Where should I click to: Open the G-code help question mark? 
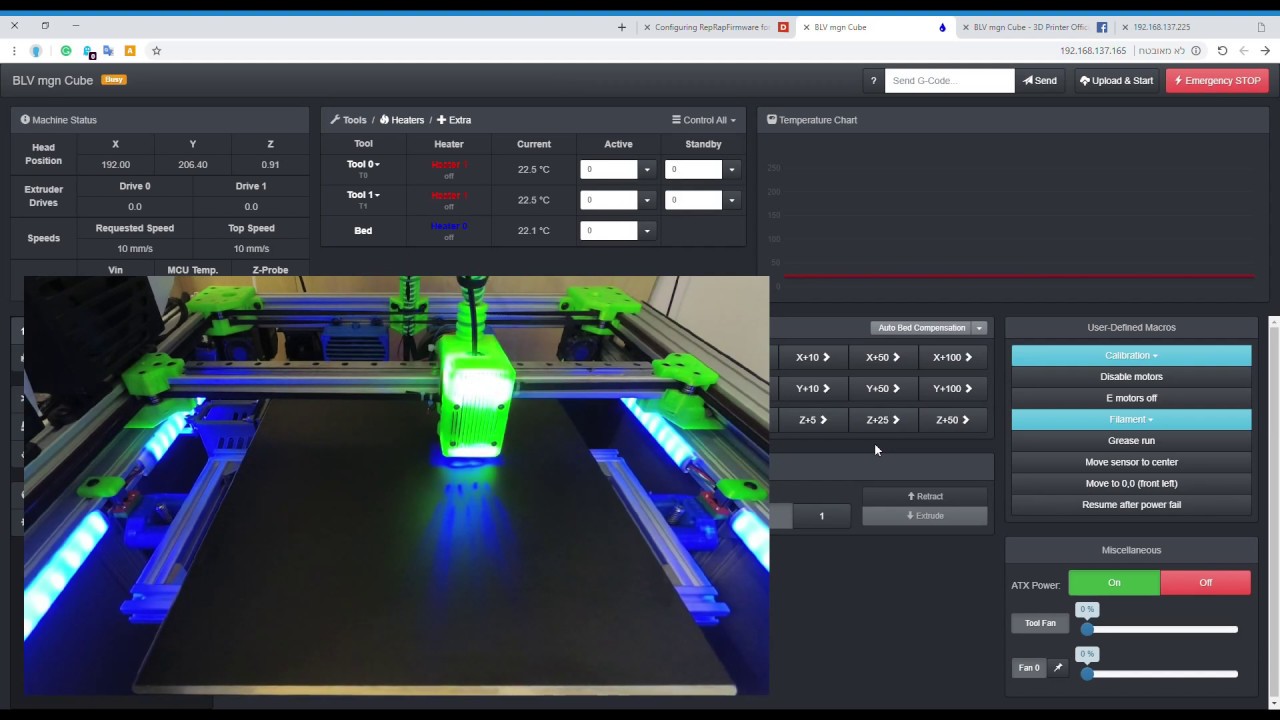873,80
